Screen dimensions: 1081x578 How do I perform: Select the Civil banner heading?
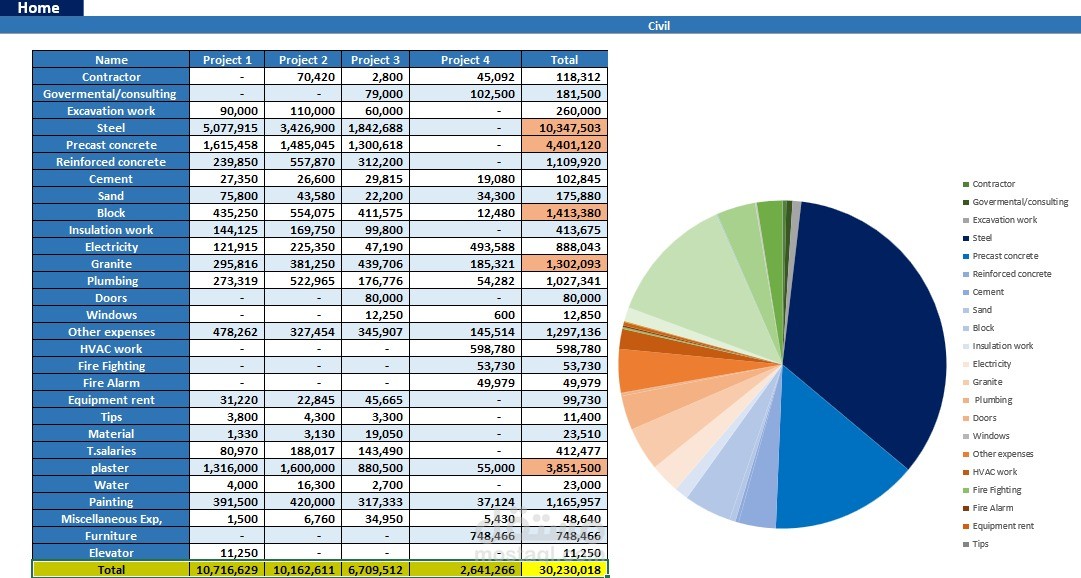point(658,26)
